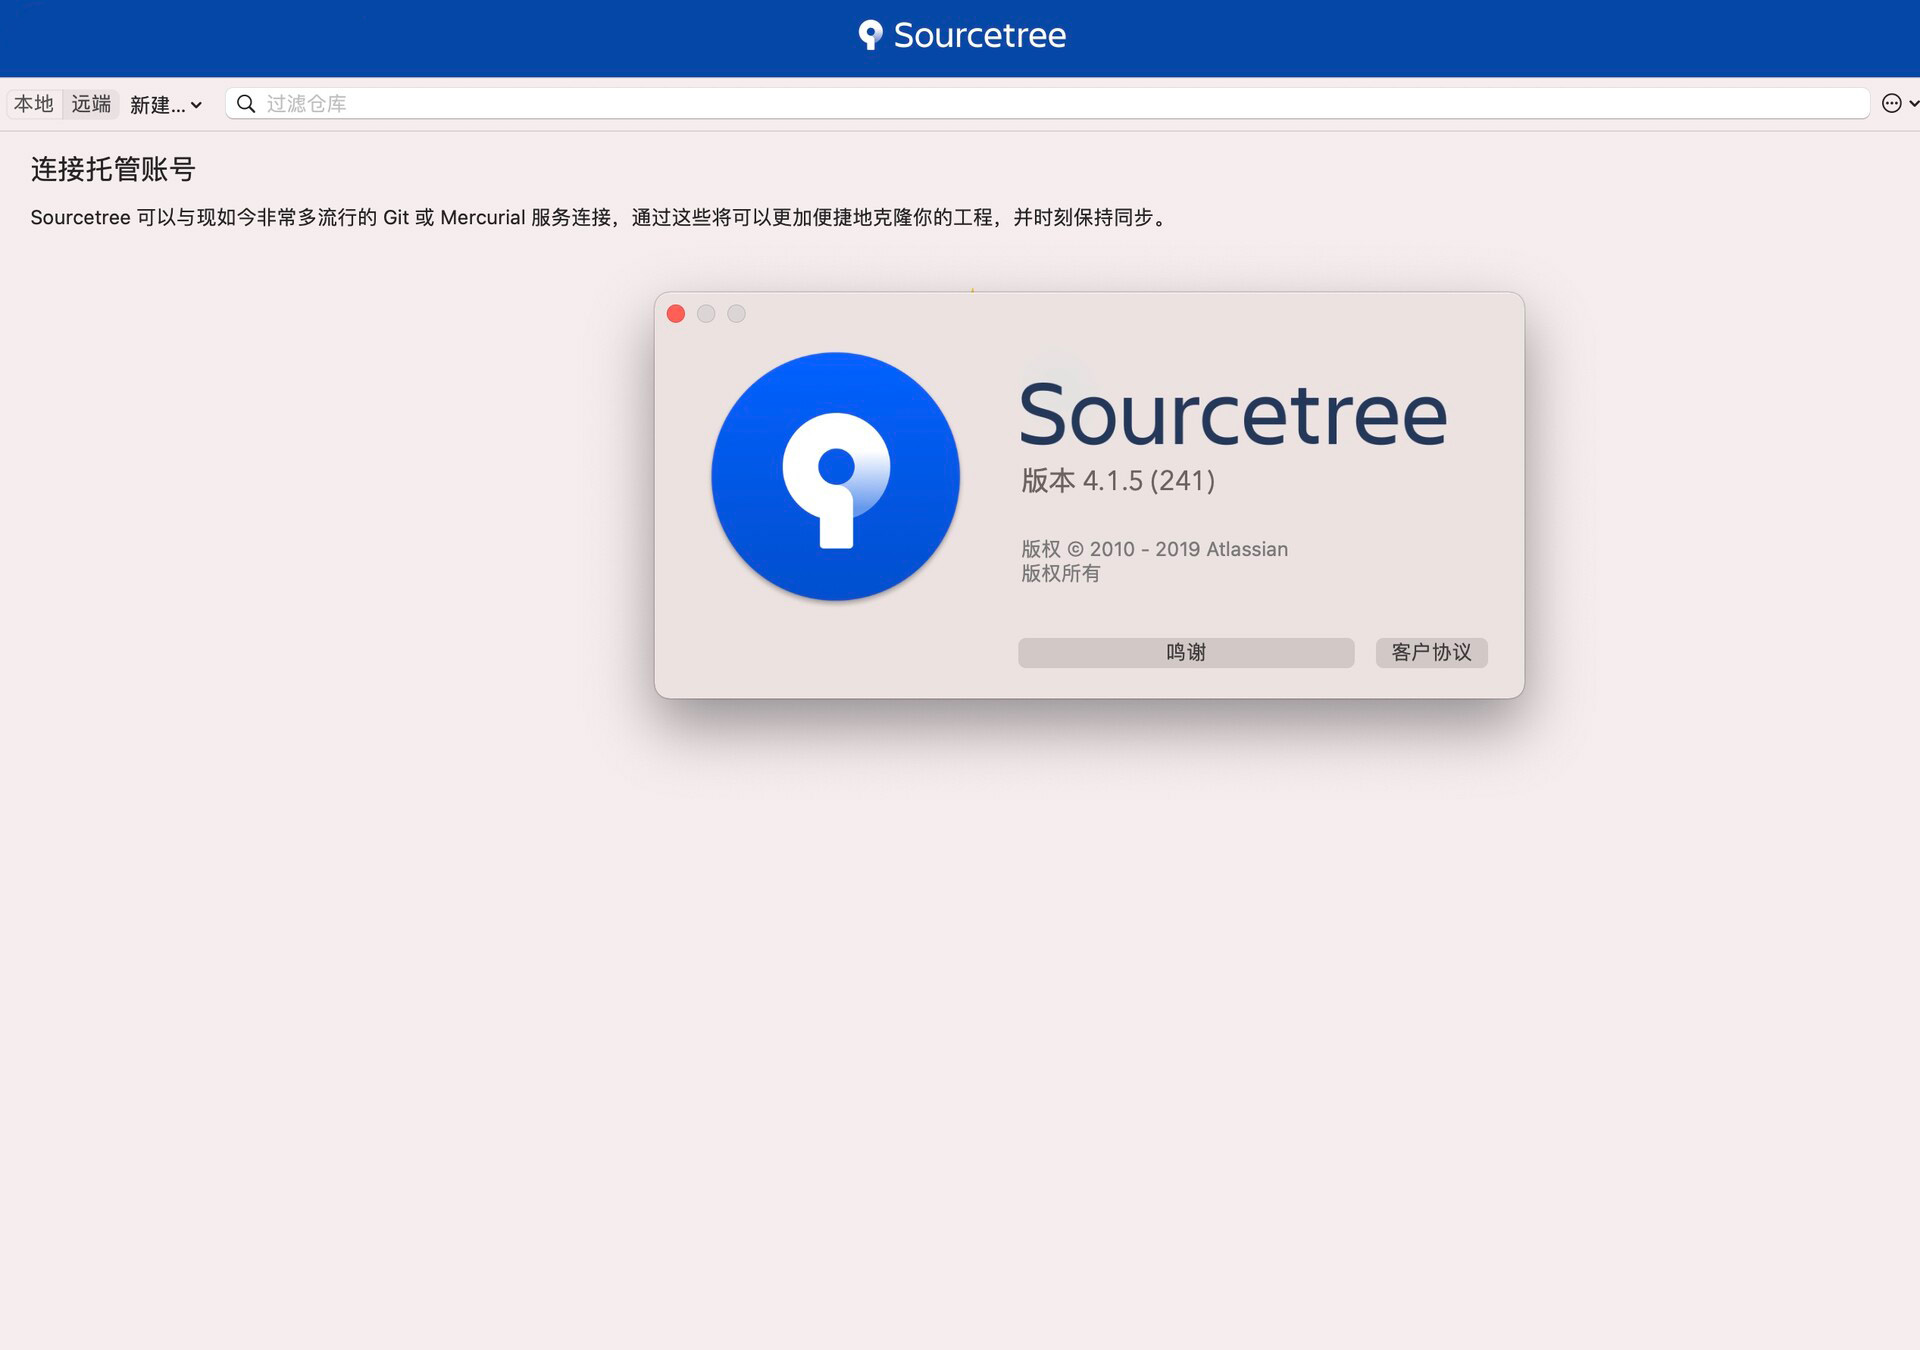The width and height of the screenshot is (1920, 1350).
Task: Open 客户协议 from the about dialog
Action: point(1431,652)
